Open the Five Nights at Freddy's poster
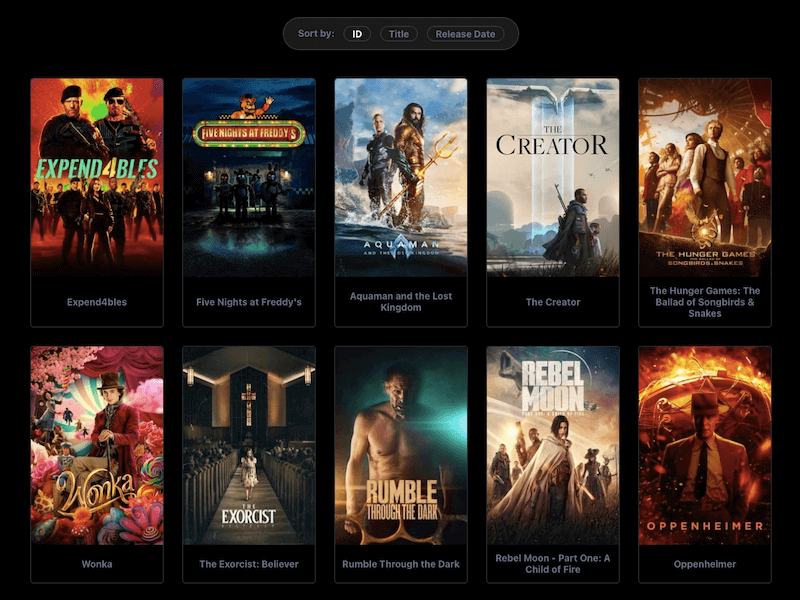The height and width of the screenshot is (600, 800). [249, 178]
